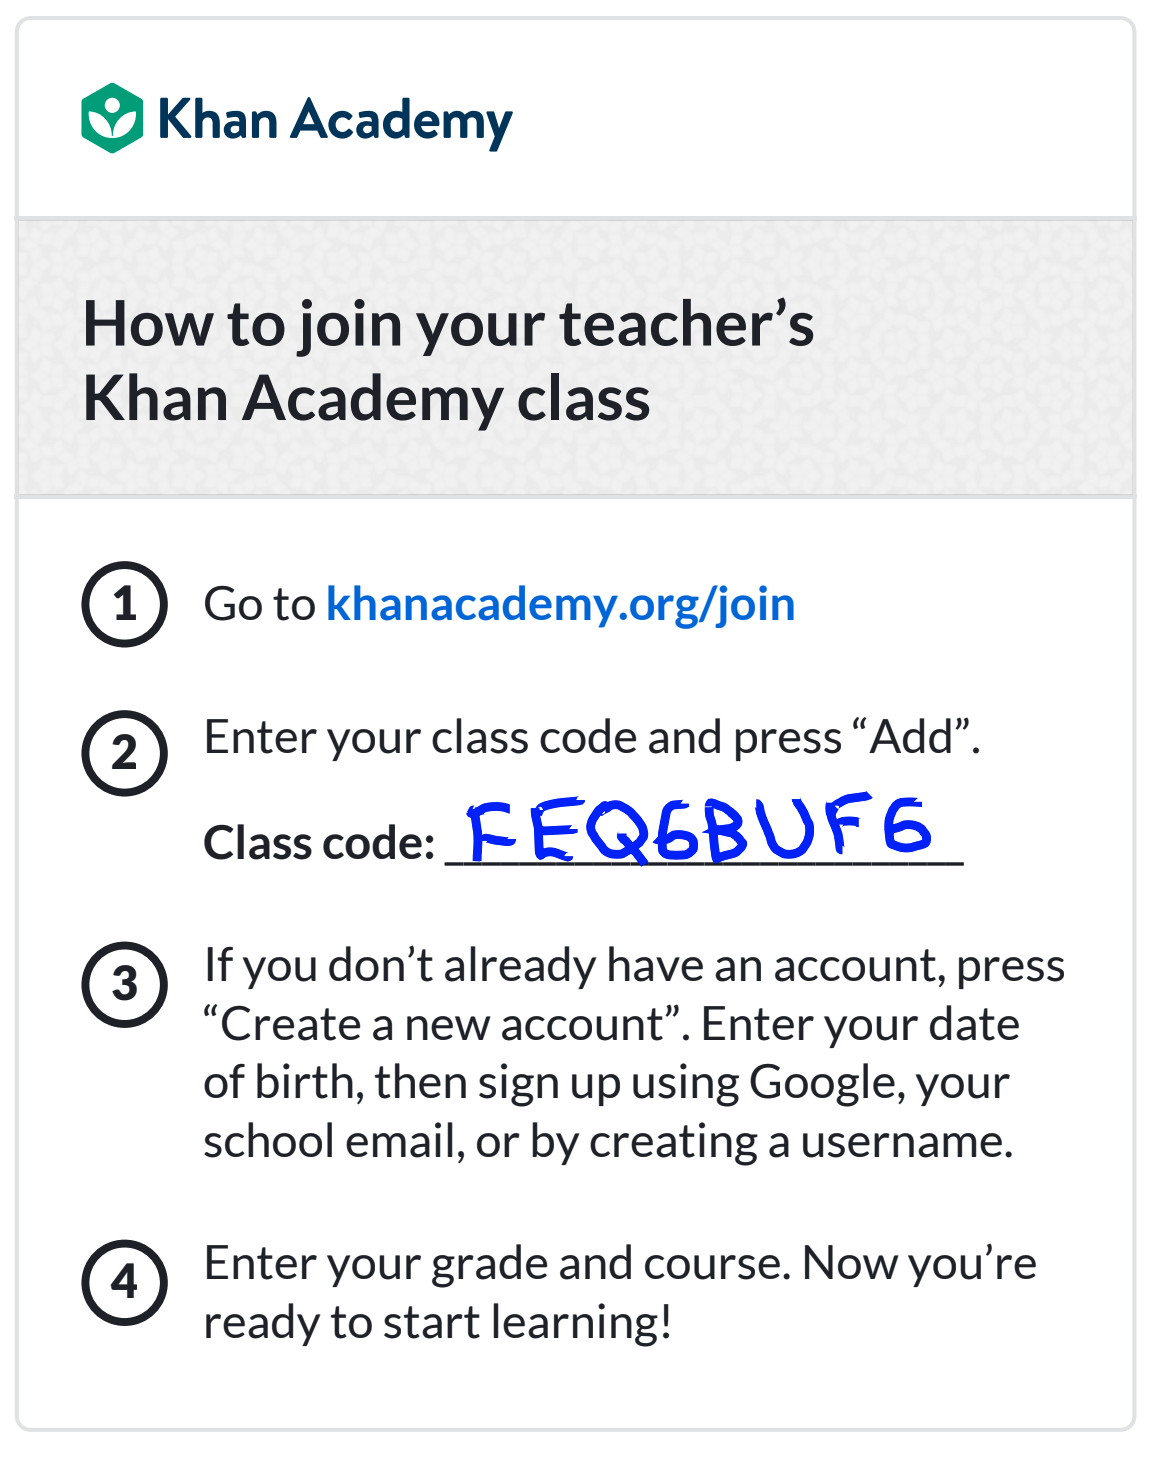Click "Enter your grade and course" text
This screenshot has width=1166, height=1464.
(498, 1265)
